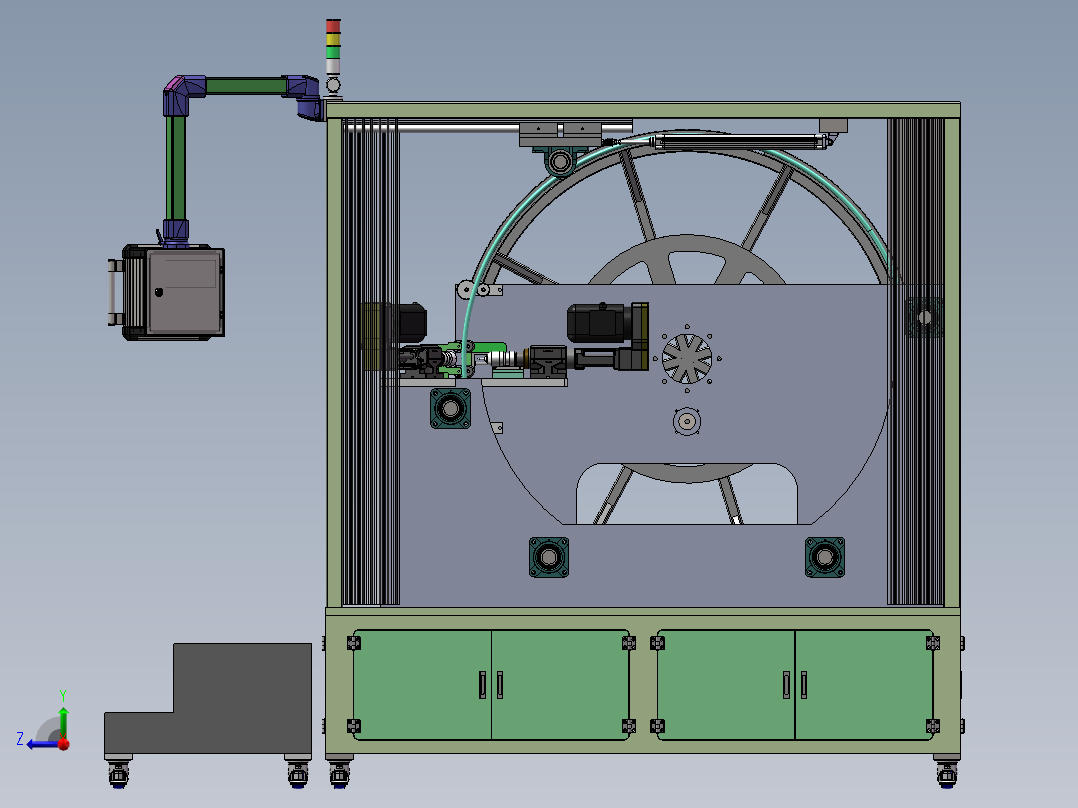Select the lower left flange bearing on the plate
Viewport: 1078px width, 808px height.
(x=549, y=557)
